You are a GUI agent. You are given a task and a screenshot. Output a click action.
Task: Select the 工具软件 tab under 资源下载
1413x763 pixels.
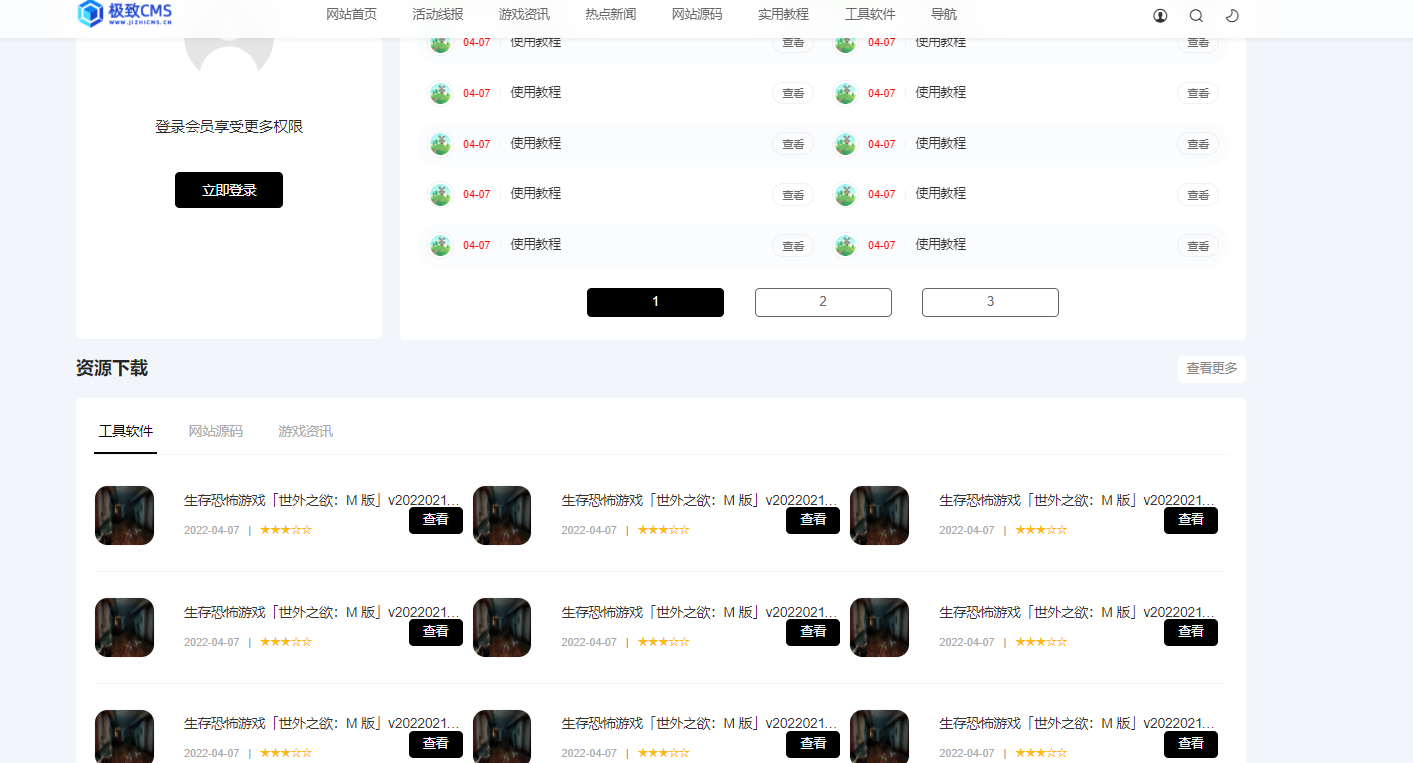[126, 432]
